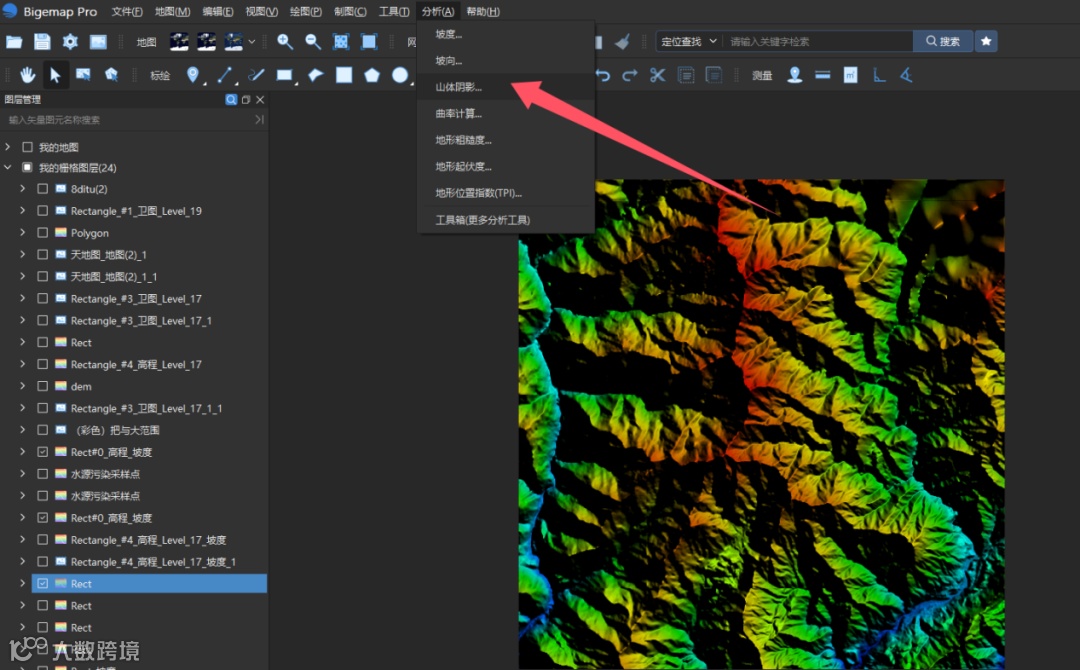Uncheck the highlighted Rect layer checkbox
The image size is (1080, 670).
click(42, 584)
